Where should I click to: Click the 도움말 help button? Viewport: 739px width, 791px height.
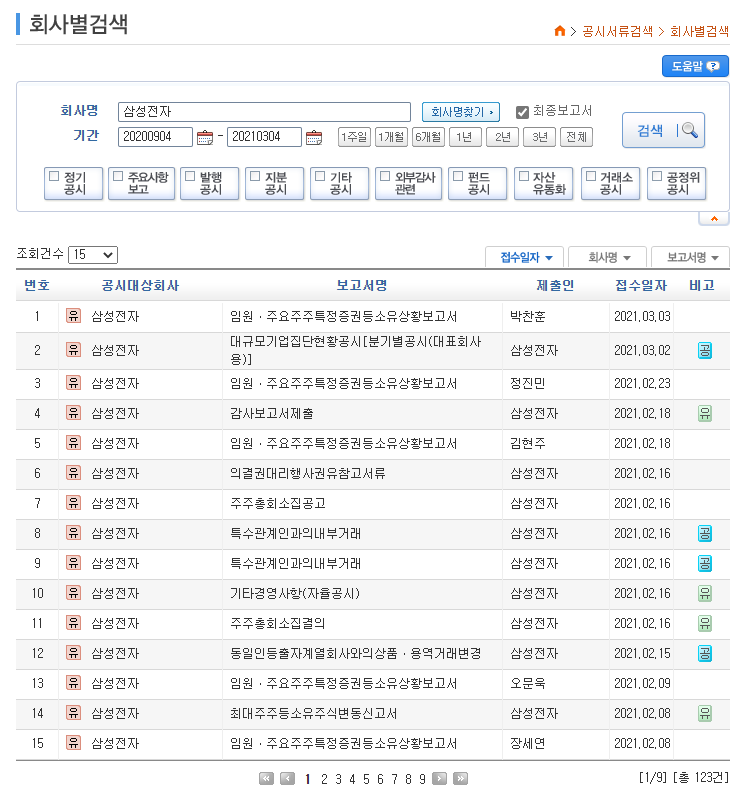click(x=695, y=66)
